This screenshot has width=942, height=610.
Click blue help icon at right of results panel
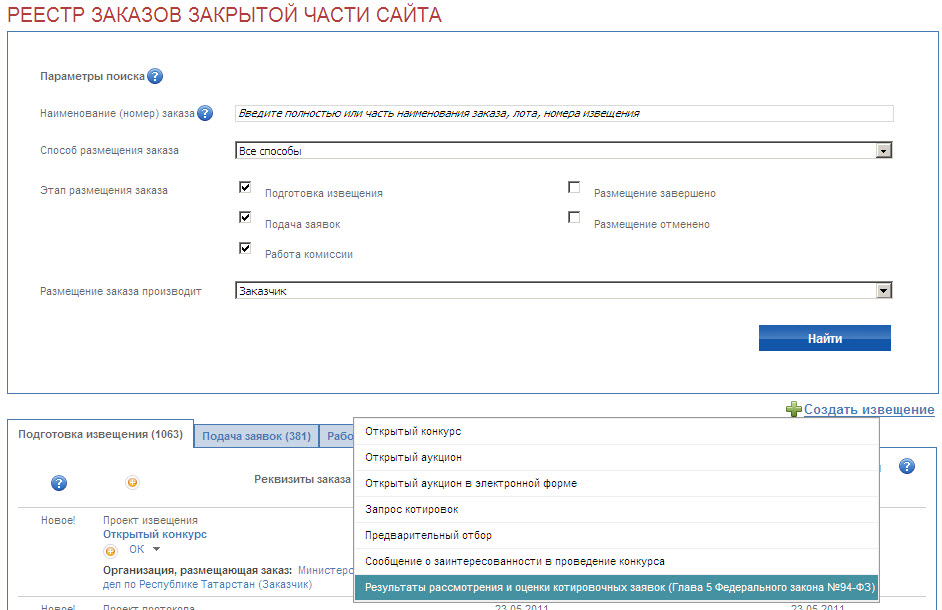(907, 466)
